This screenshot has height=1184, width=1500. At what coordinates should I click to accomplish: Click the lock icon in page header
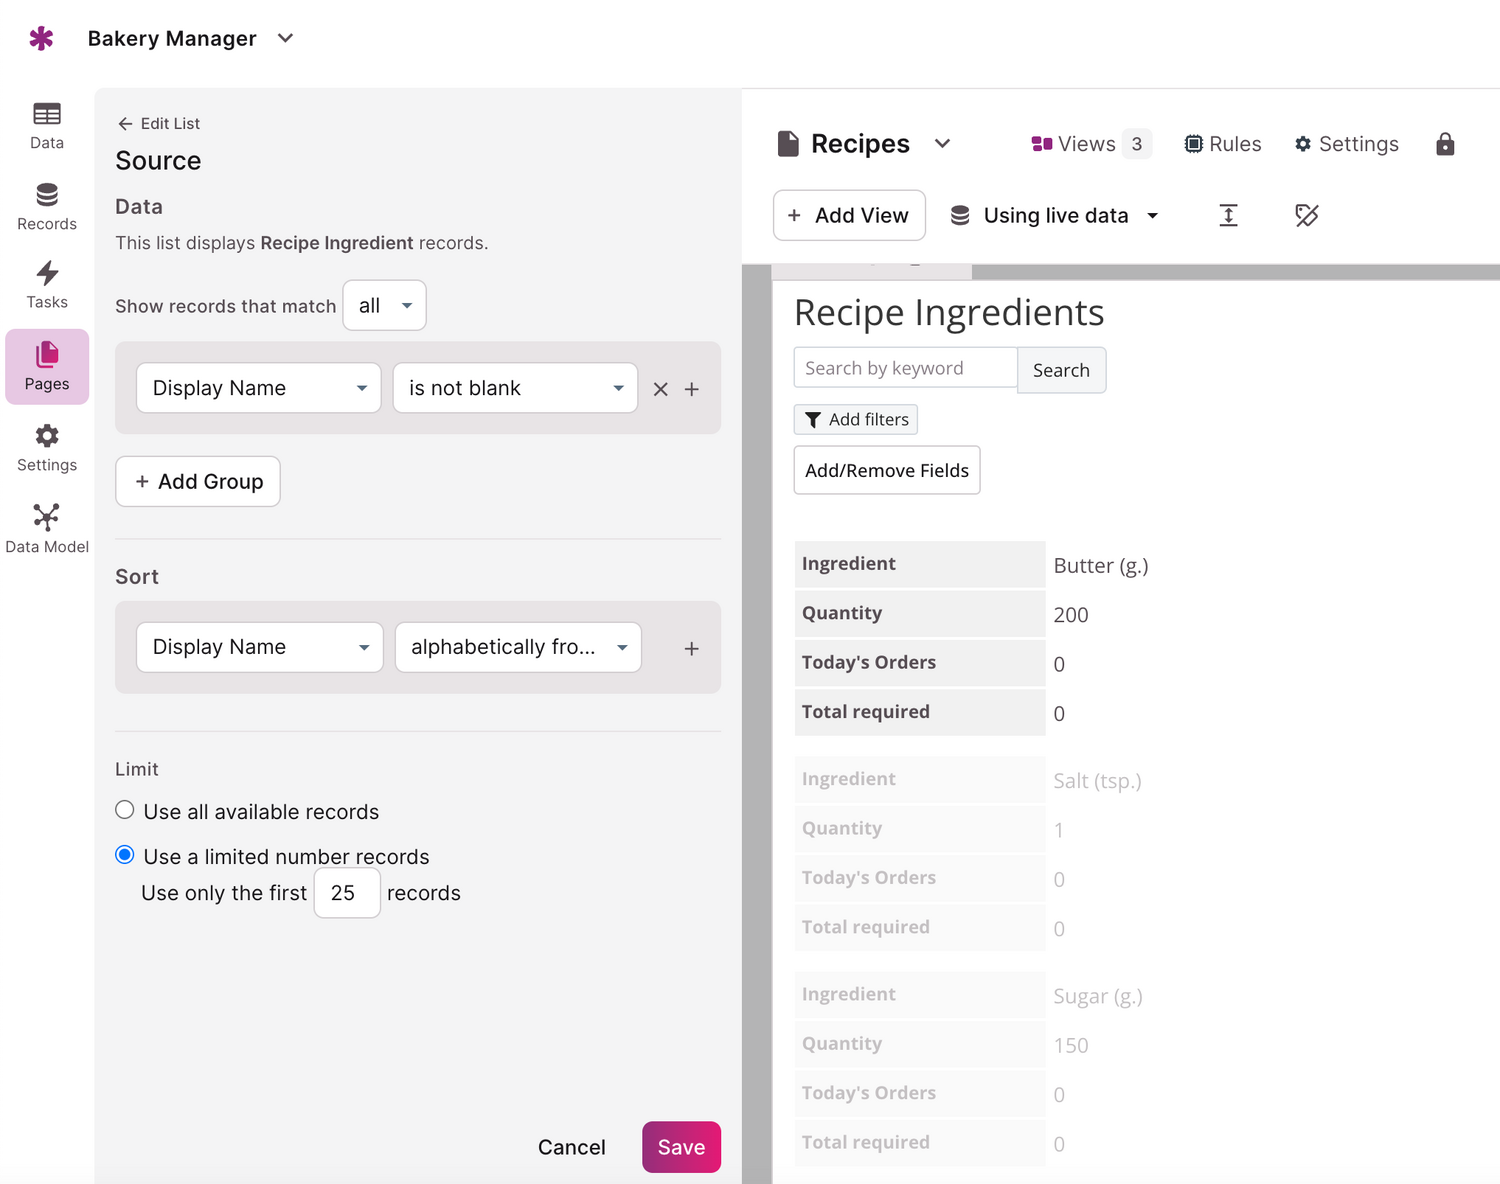[x=1444, y=144]
